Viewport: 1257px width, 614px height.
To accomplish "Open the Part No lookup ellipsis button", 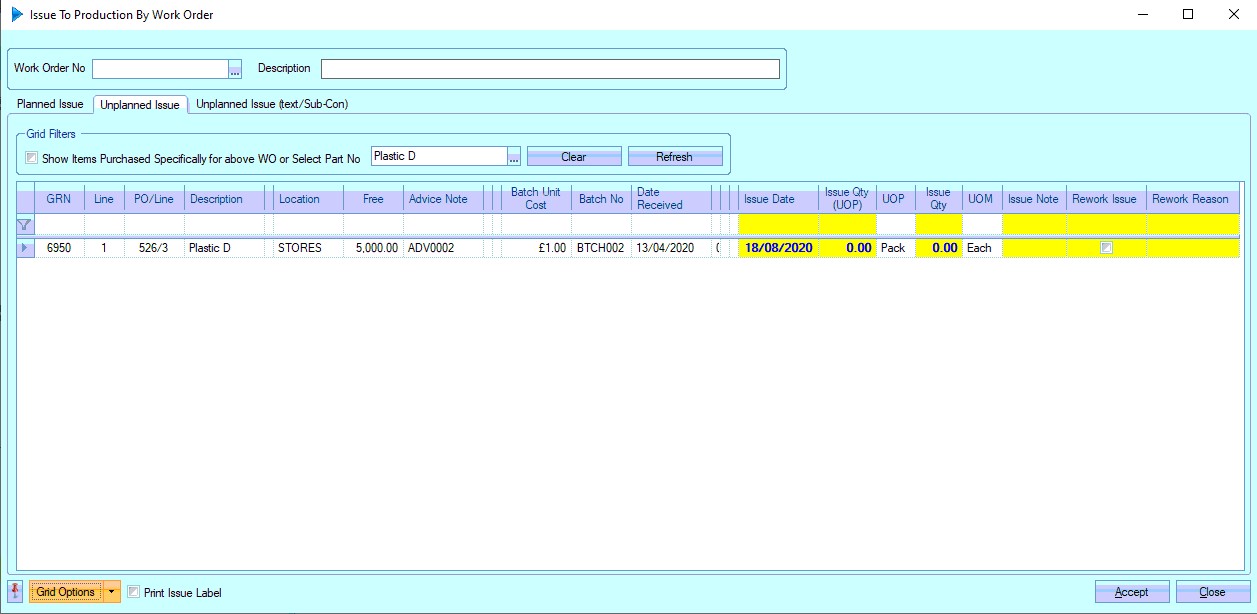I will pos(514,157).
